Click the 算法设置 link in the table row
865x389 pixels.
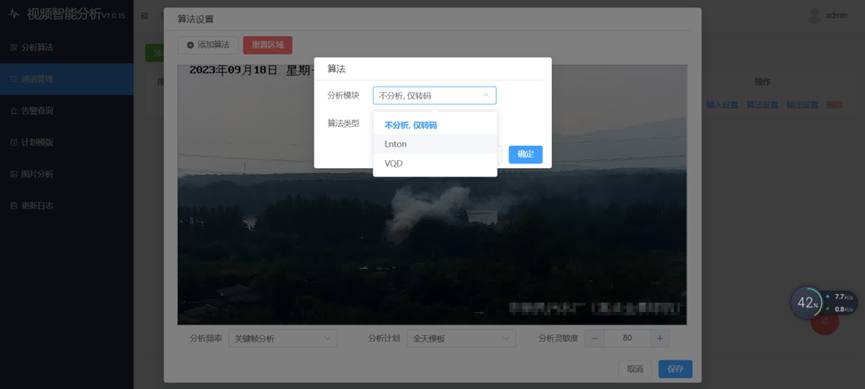tap(762, 105)
